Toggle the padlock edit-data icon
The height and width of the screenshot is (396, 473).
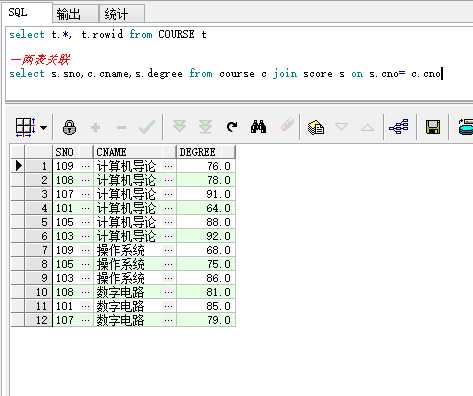click(x=69, y=127)
